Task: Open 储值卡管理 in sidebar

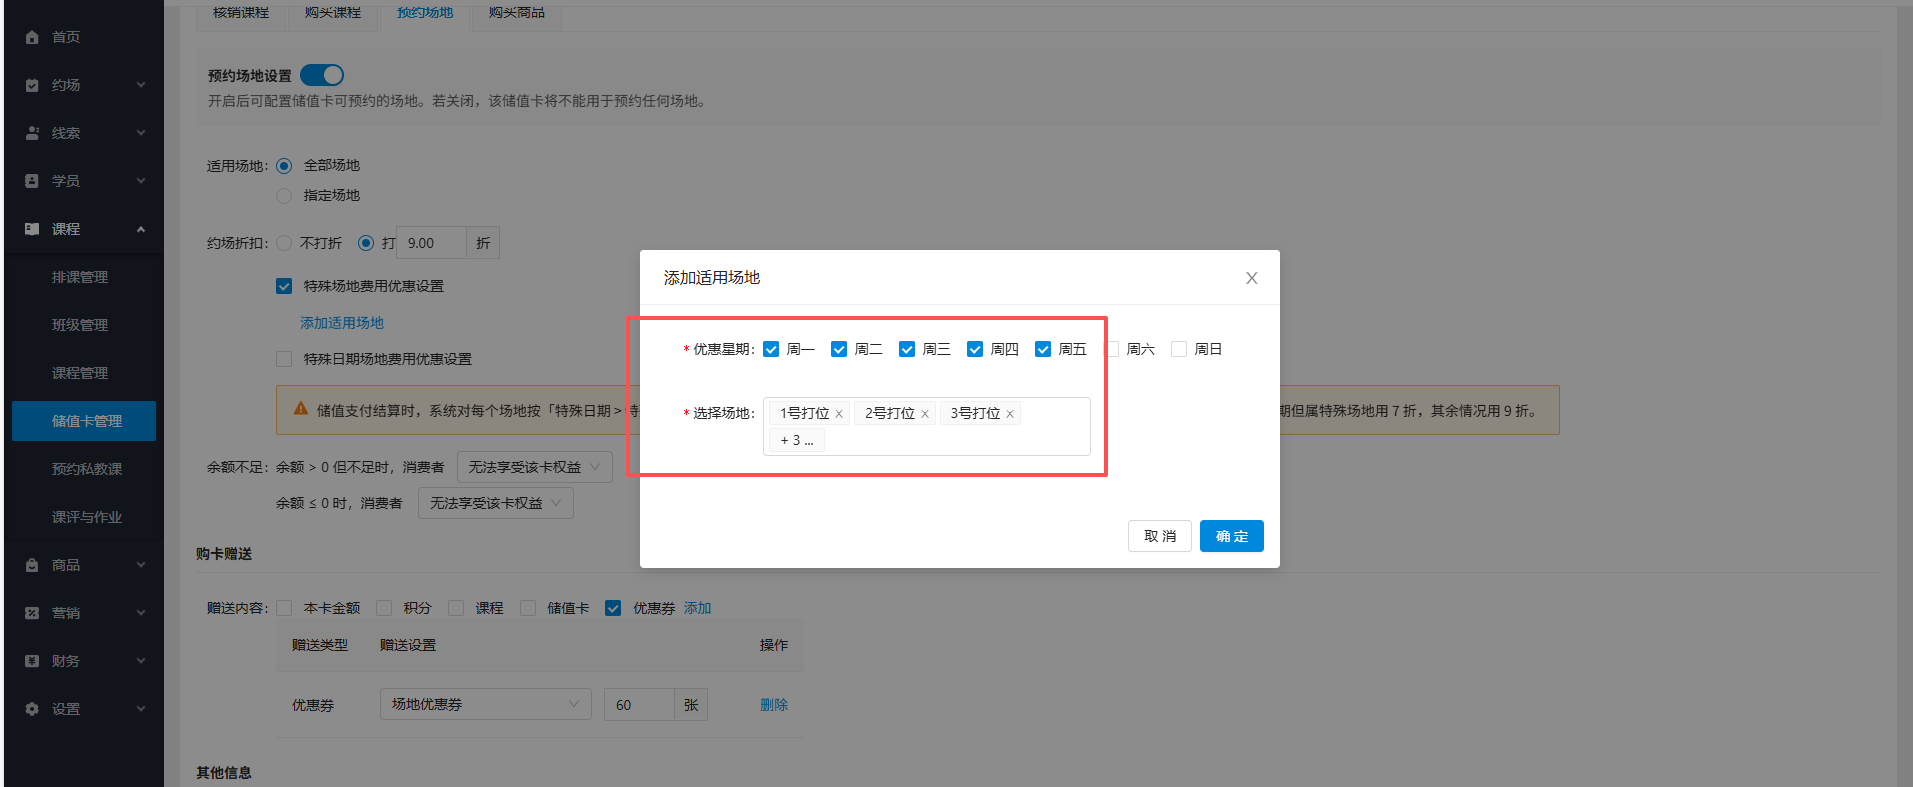Action: coord(84,421)
